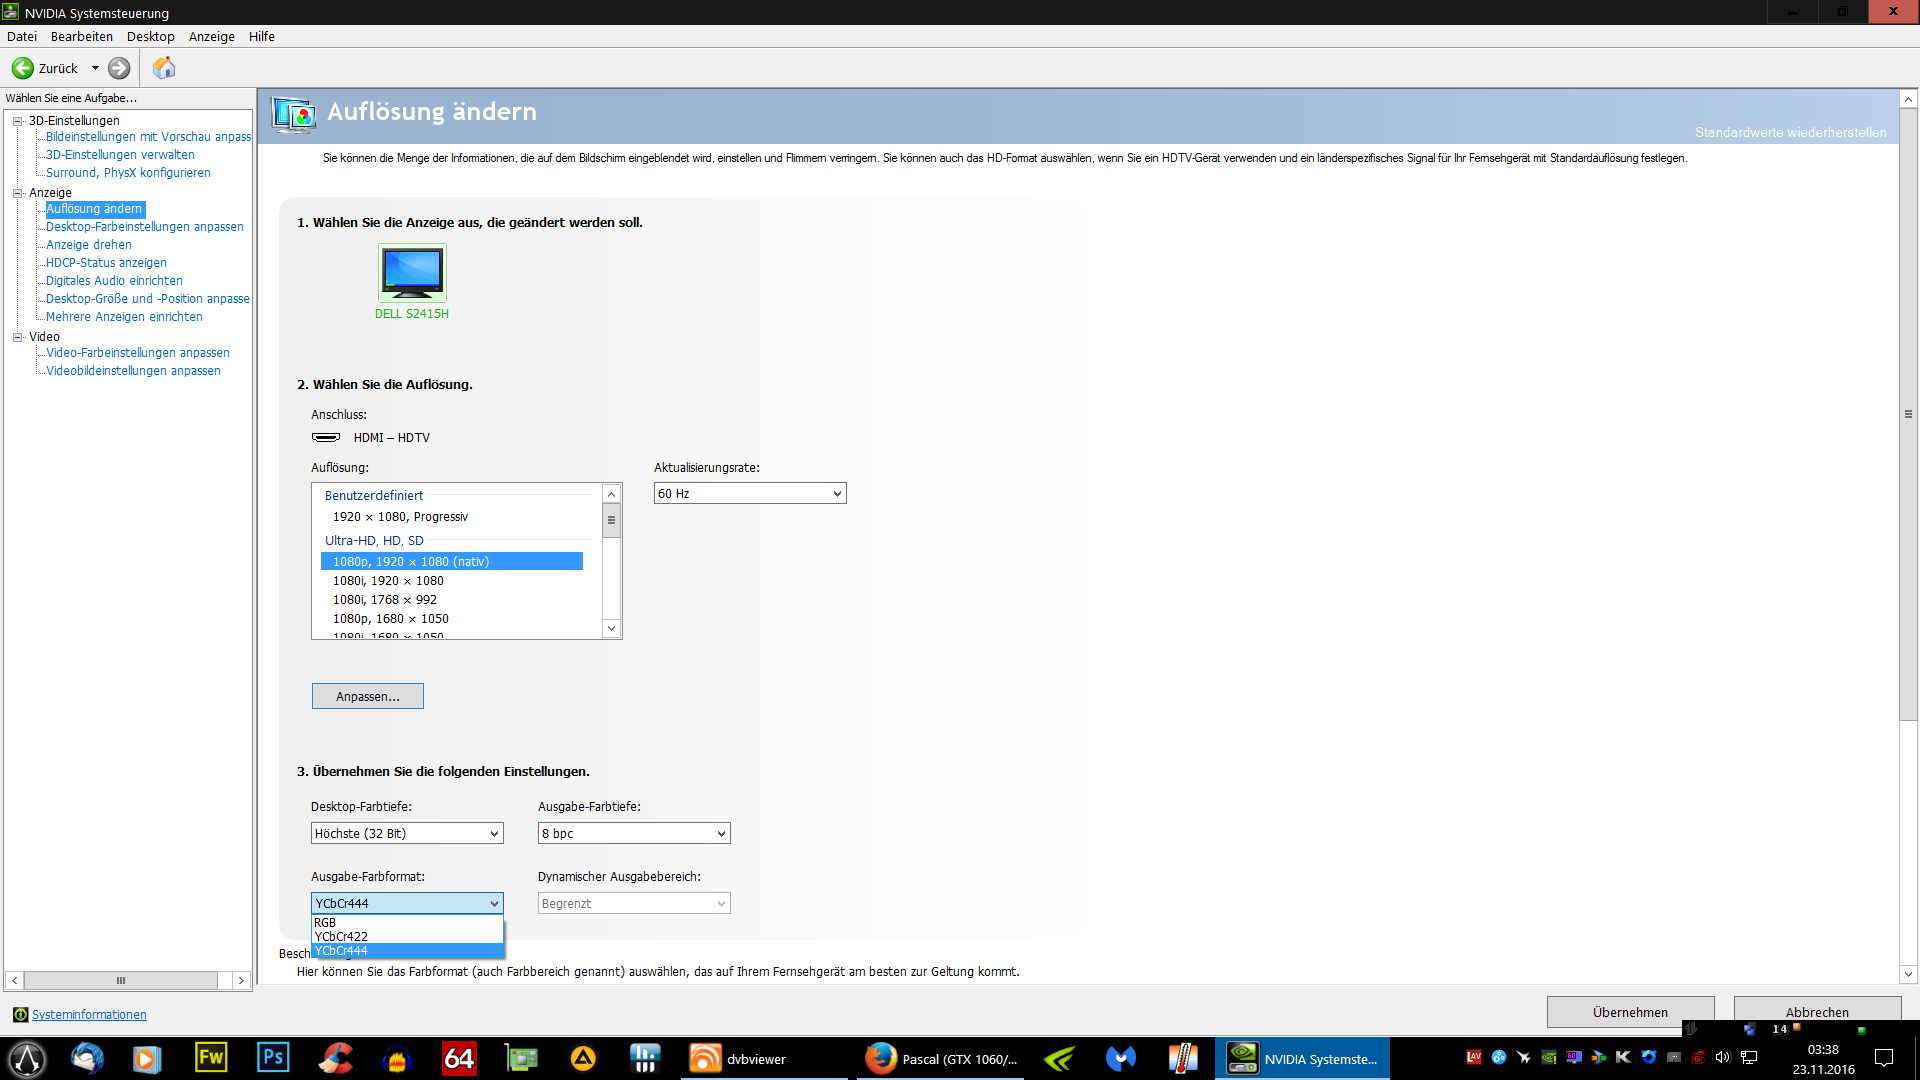Screen dimensions: 1920x1080
Task: Open the Aktualisierungsrate 60 Hz dropdown
Action: (x=750, y=494)
